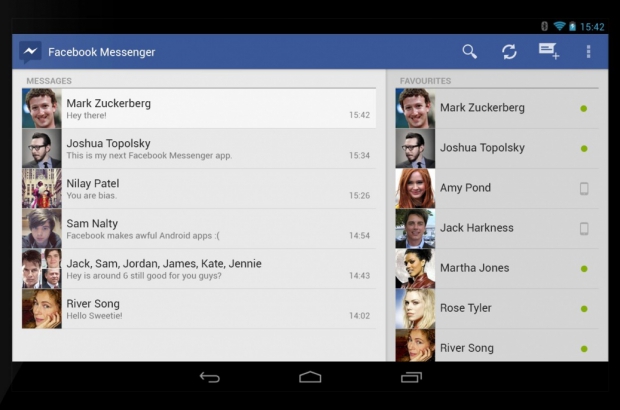Select the 'You are bias.' message preview
The height and width of the screenshot is (410, 620).
click(x=91, y=195)
